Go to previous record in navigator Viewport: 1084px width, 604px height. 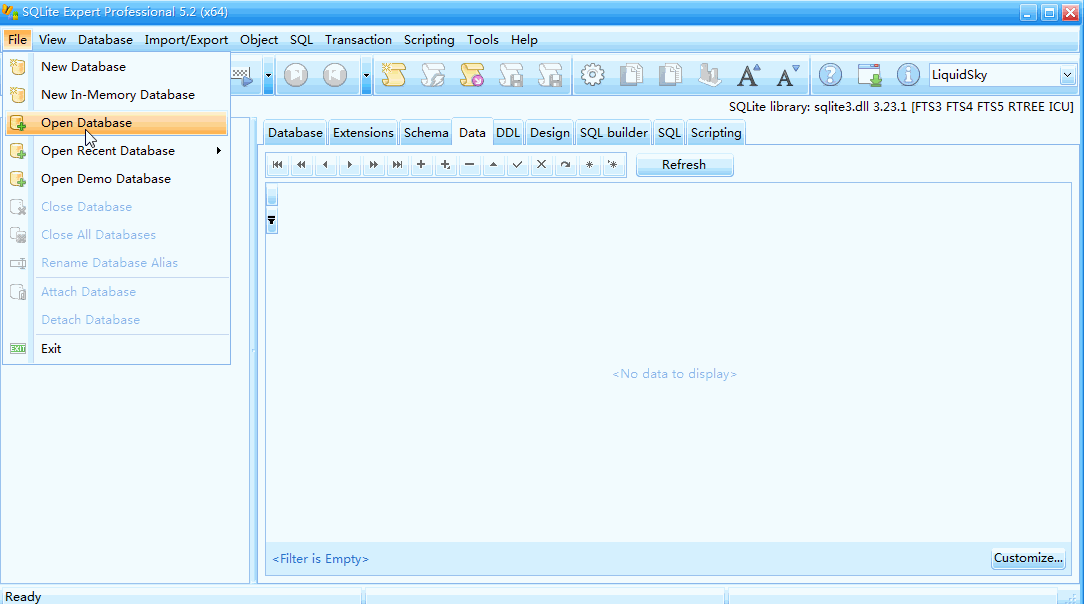tap(325, 164)
